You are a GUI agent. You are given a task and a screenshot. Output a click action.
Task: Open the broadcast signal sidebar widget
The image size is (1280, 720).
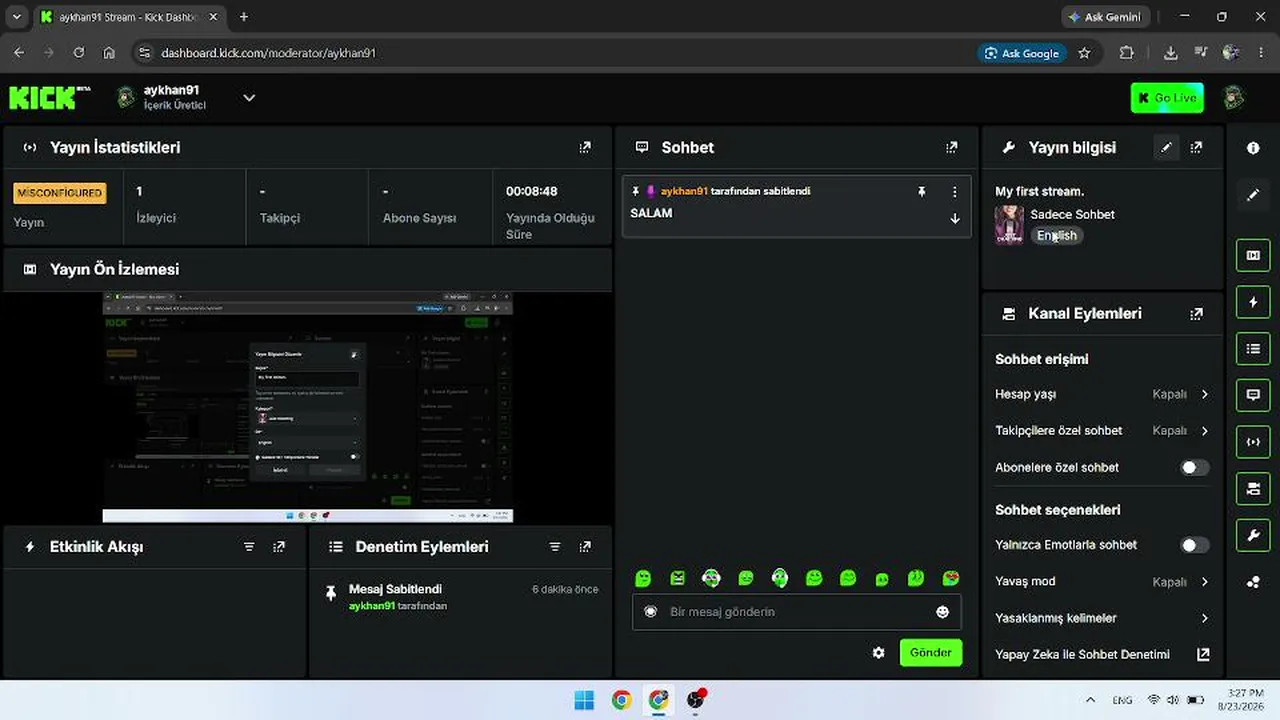click(1253, 442)
